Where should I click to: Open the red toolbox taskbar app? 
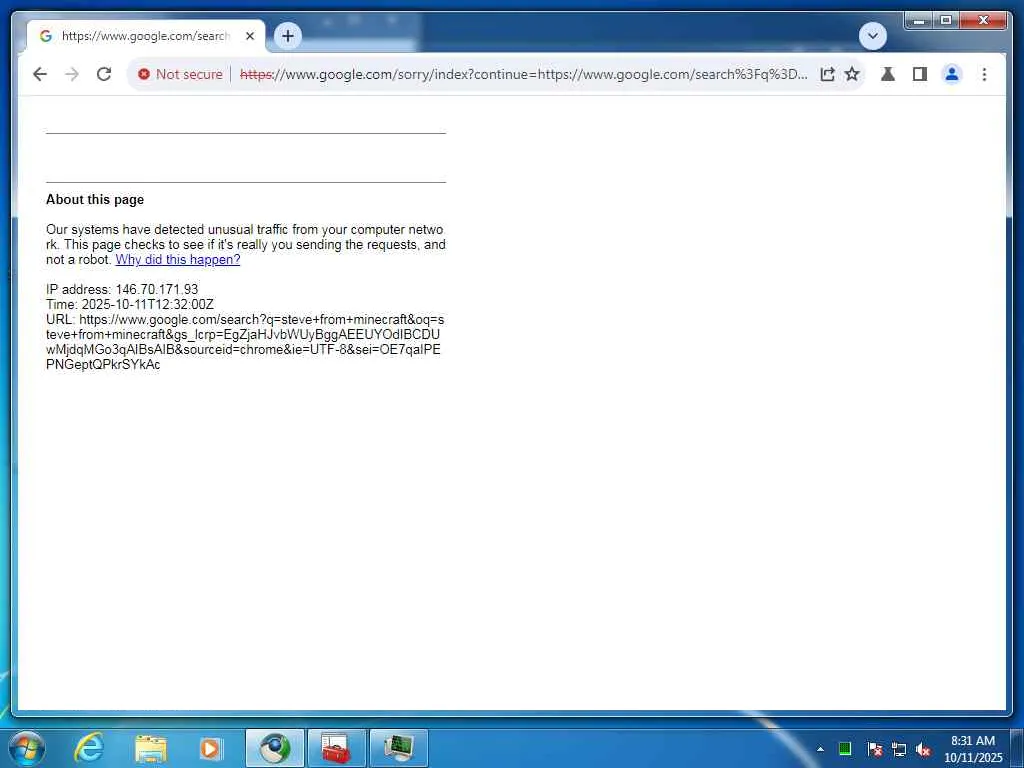336,748
